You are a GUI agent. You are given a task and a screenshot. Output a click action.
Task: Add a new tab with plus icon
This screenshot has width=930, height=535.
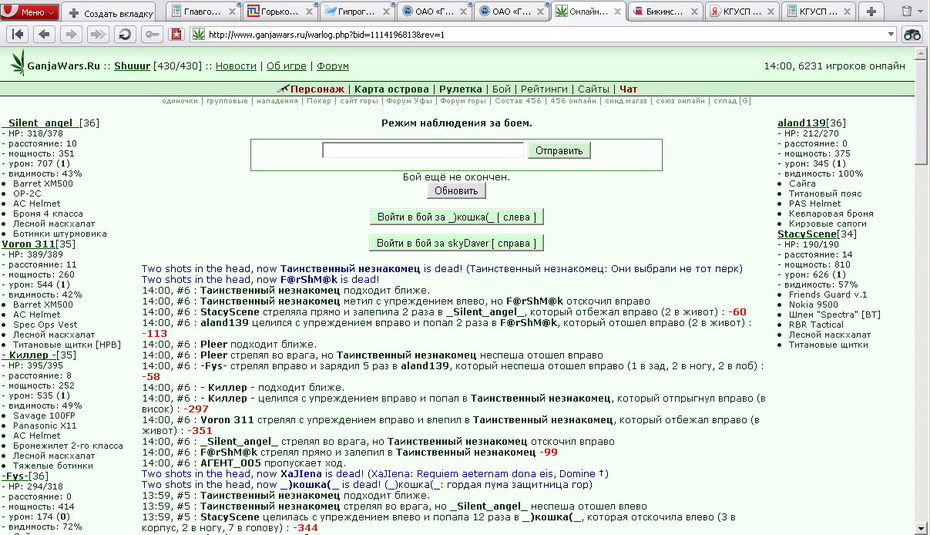click(x=871, y=11)
